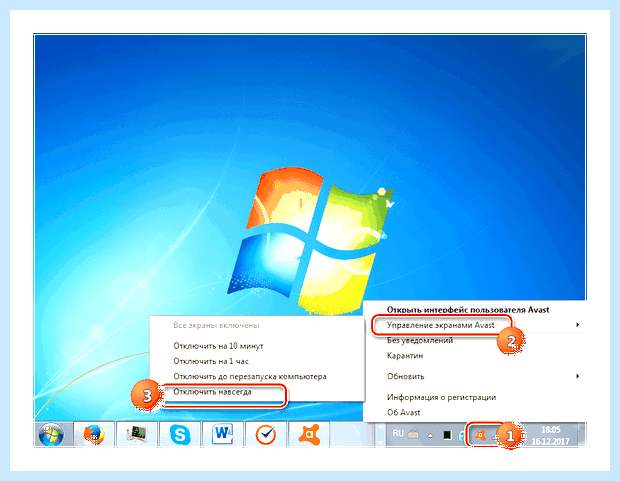This screenshot has height=481, width=620.
Task: Click the black square tray icon
Action: coord(447,435)
